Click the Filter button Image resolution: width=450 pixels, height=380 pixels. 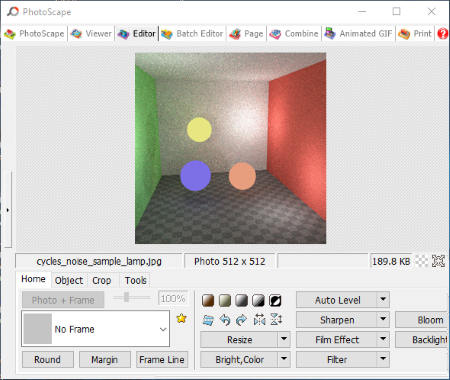point(336,360)
